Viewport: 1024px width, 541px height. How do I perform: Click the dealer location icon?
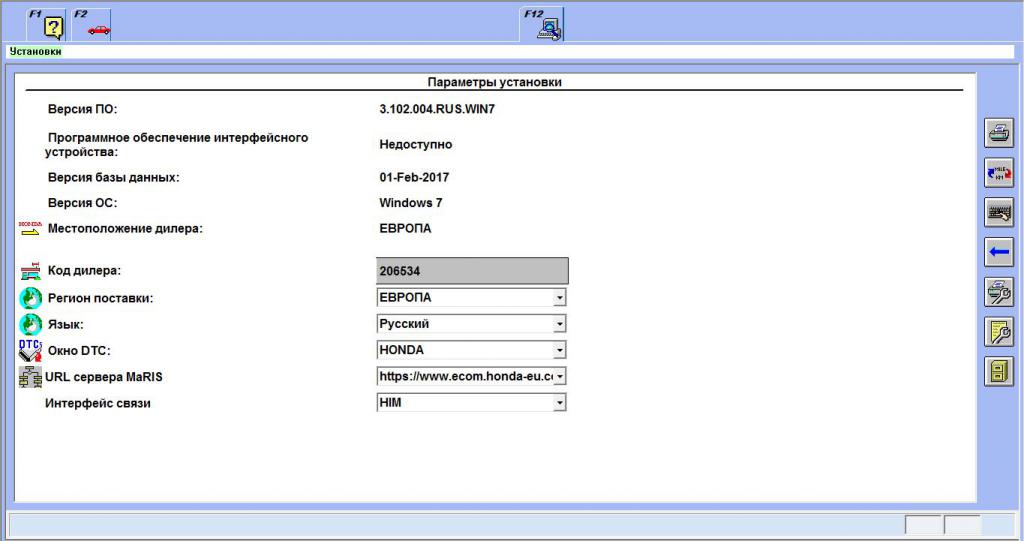coord(30,228)
